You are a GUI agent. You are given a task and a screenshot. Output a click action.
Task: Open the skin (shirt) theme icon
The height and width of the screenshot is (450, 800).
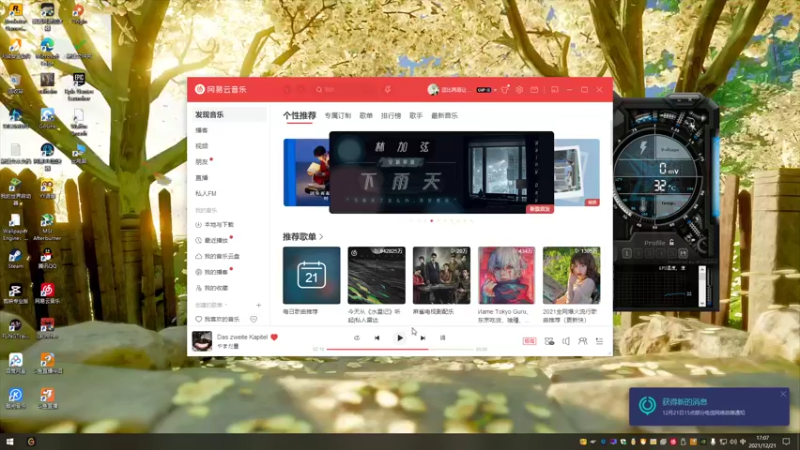point(505,90)
